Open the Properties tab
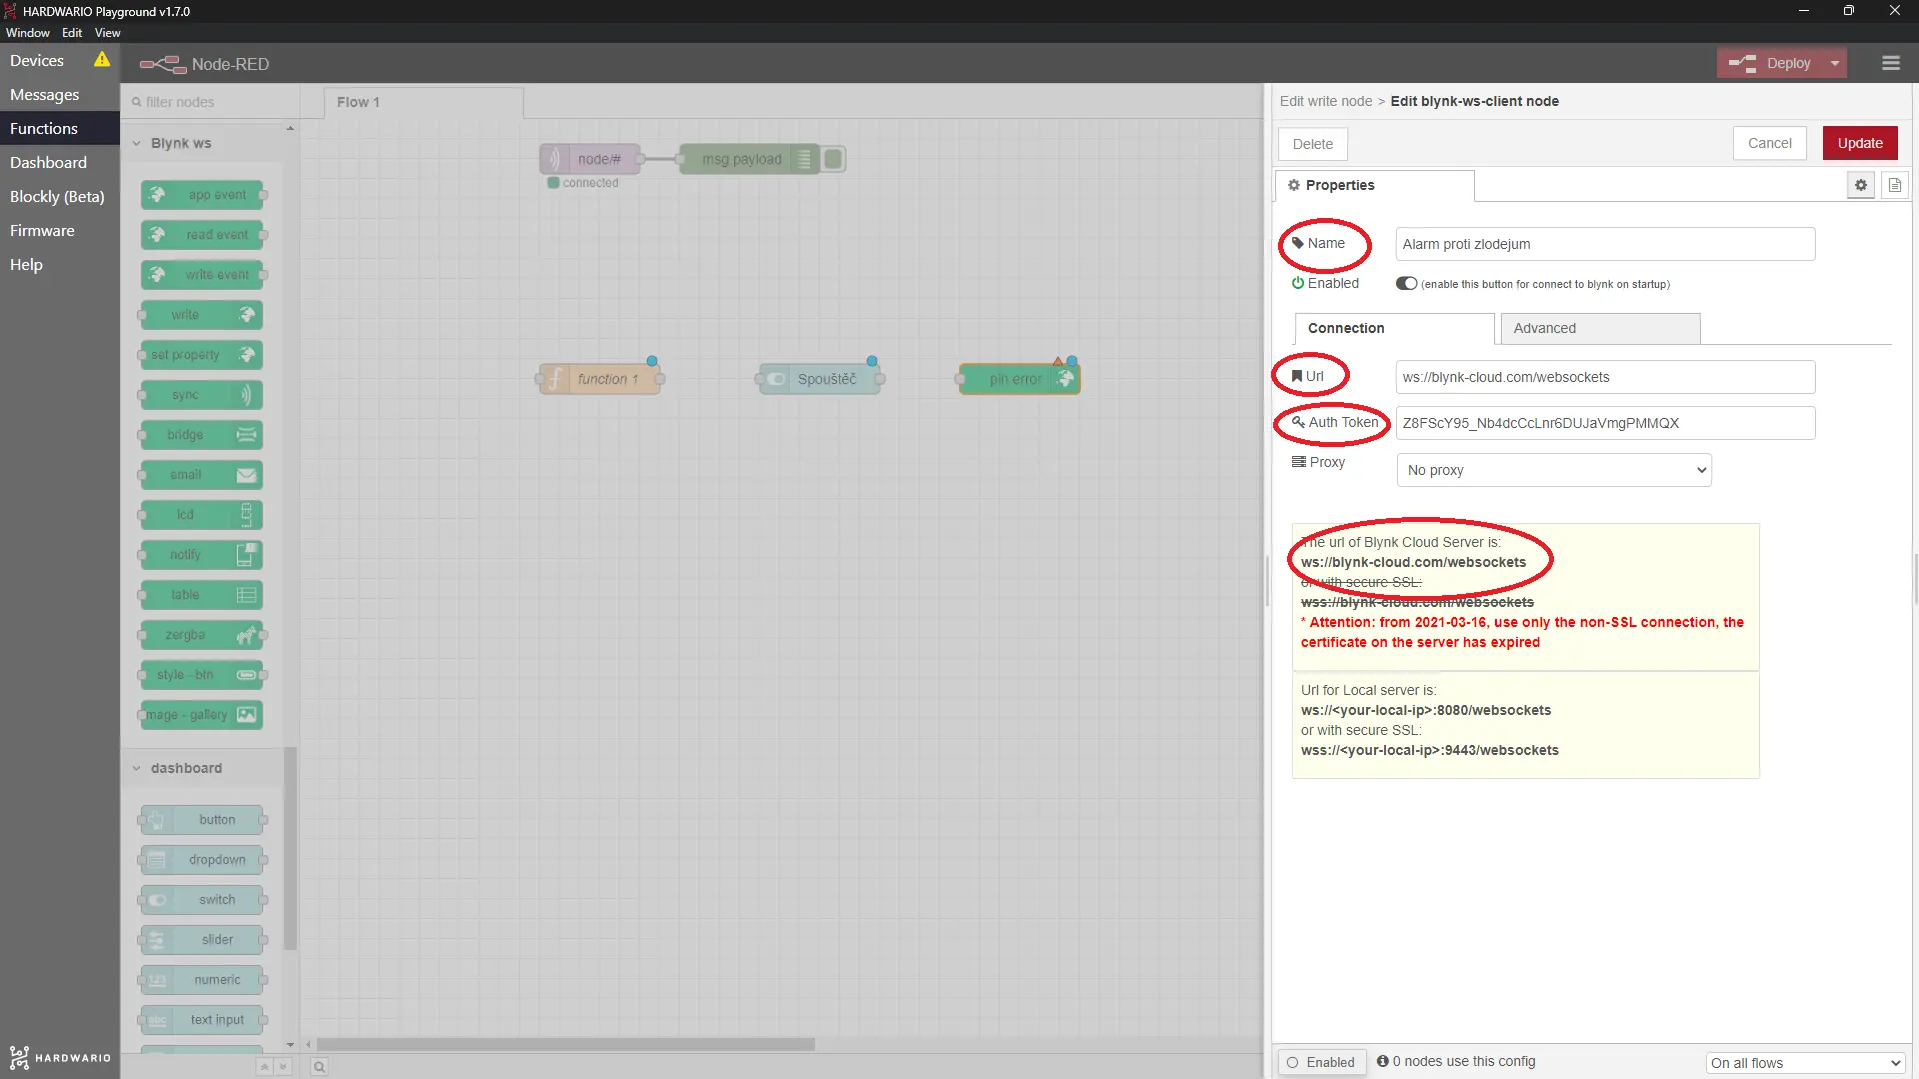The width and height of the screenshot is (1919, 1079). click(x=1374, y=185)
